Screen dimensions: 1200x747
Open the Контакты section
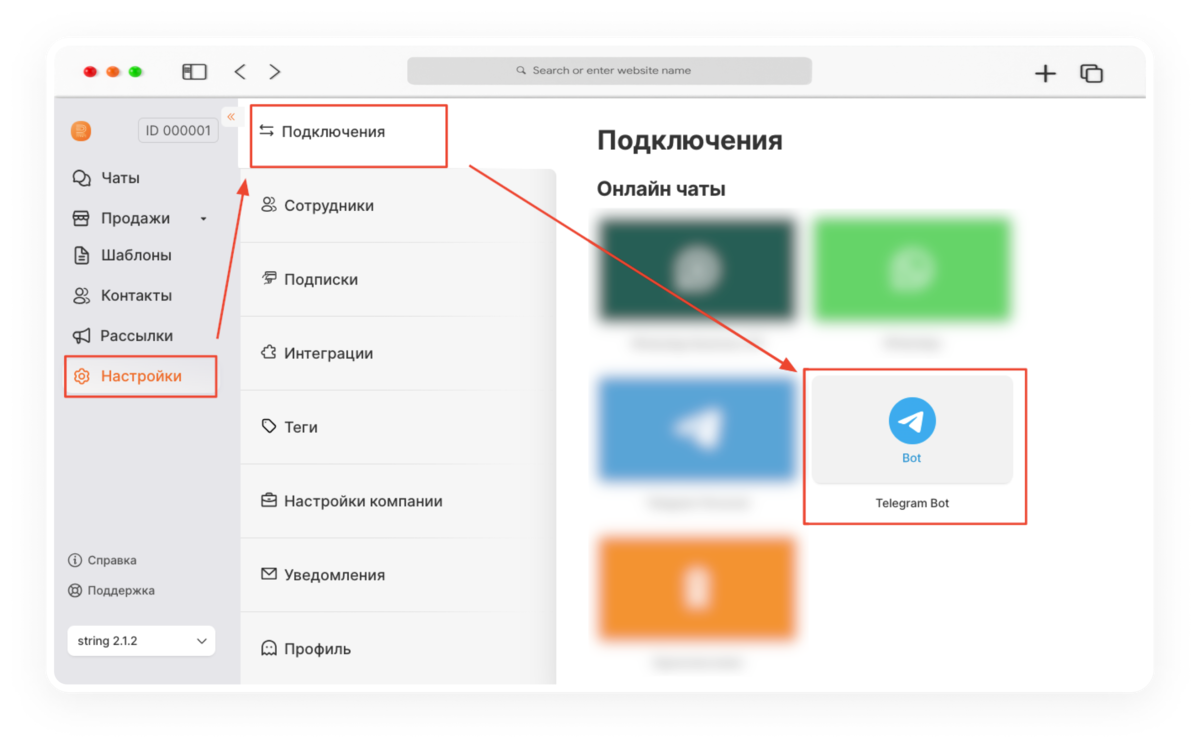pos(136,295)
